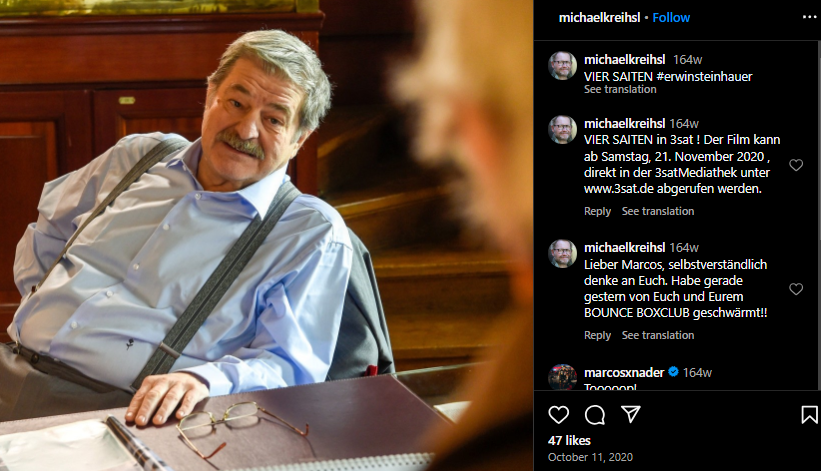Viewport: 821px width, 471px height.
Task: Share post via paper plane icon
Action: click(631, 414)
